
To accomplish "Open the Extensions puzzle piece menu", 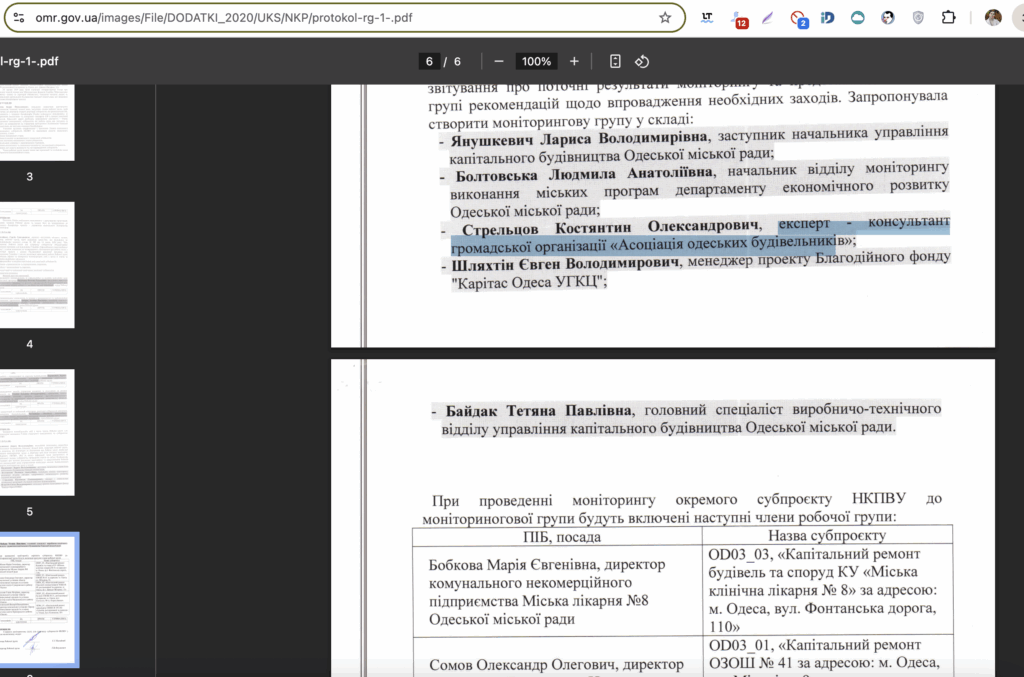I will tap(948, 18).
